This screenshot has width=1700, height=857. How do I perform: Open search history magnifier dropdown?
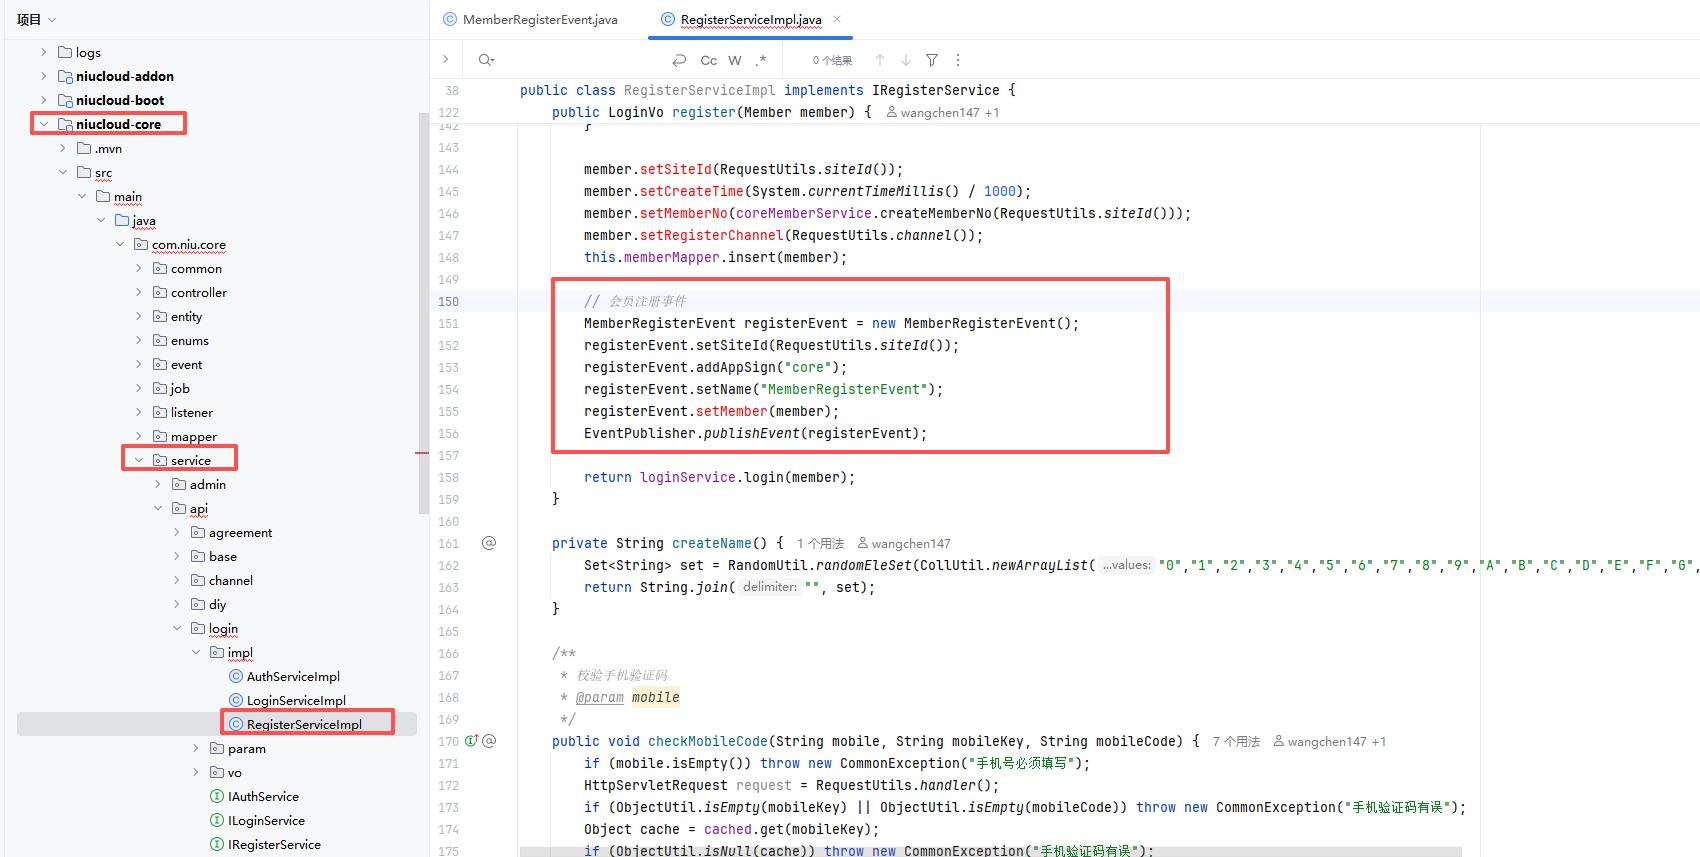486,60
